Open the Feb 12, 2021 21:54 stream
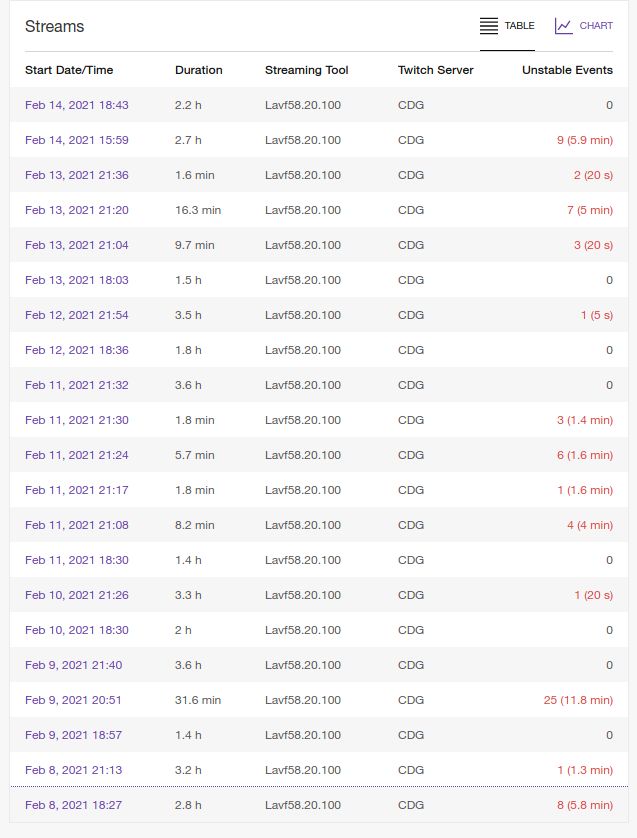The width and height of the screenshot is (637, 838). [x=76, y=315]
